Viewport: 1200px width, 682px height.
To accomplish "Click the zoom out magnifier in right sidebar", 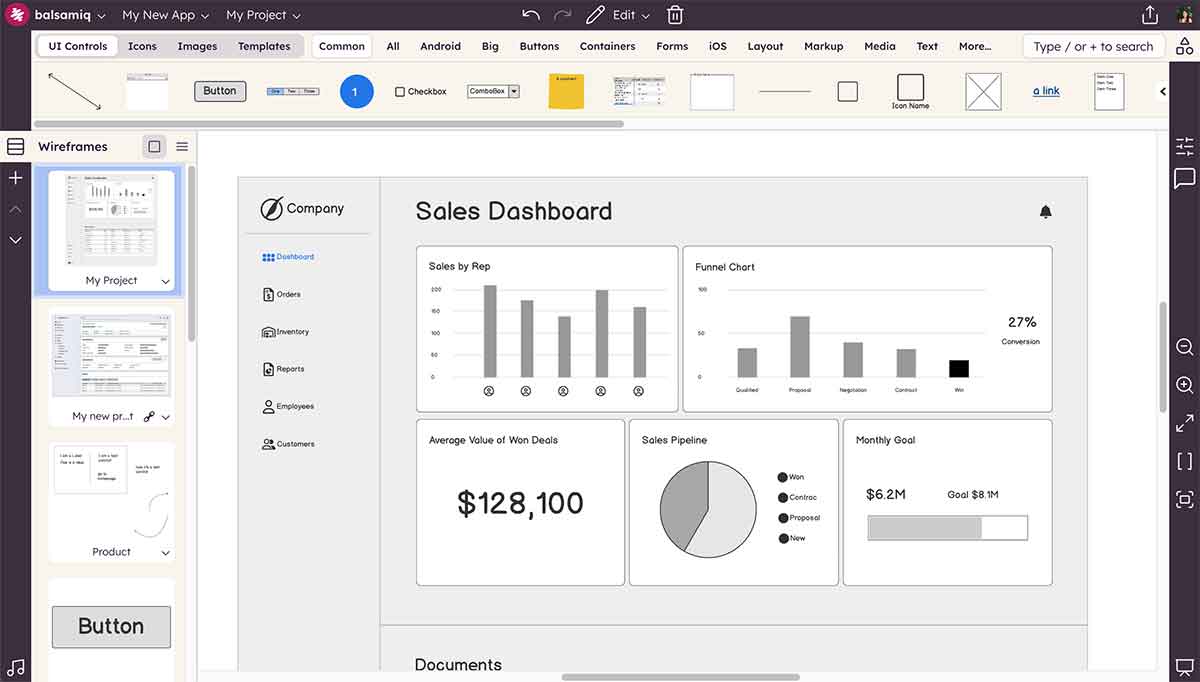I will [x=1184, y=346].
